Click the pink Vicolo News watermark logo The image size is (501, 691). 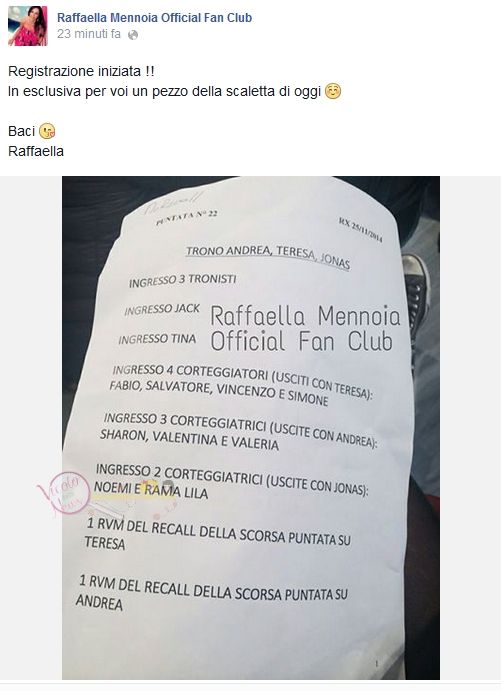(x=64, y=494)
